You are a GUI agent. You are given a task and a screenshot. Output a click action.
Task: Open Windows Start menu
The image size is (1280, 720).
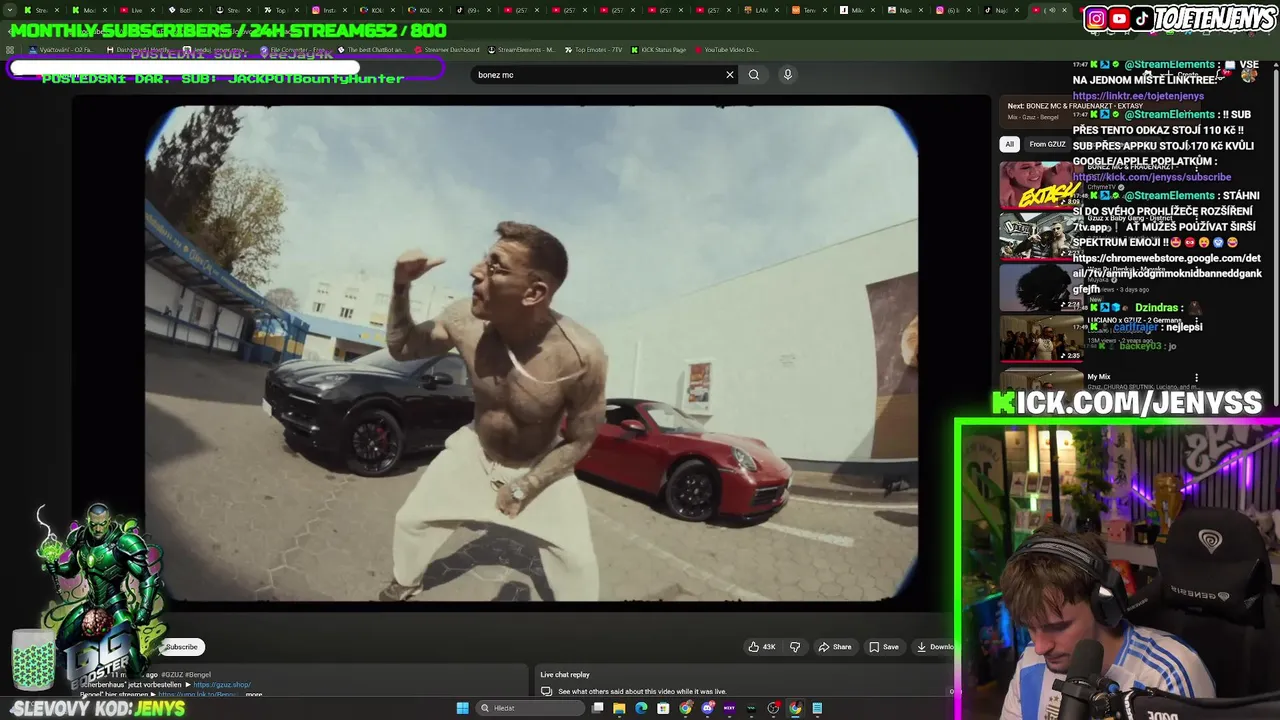[x=462, y=708]
